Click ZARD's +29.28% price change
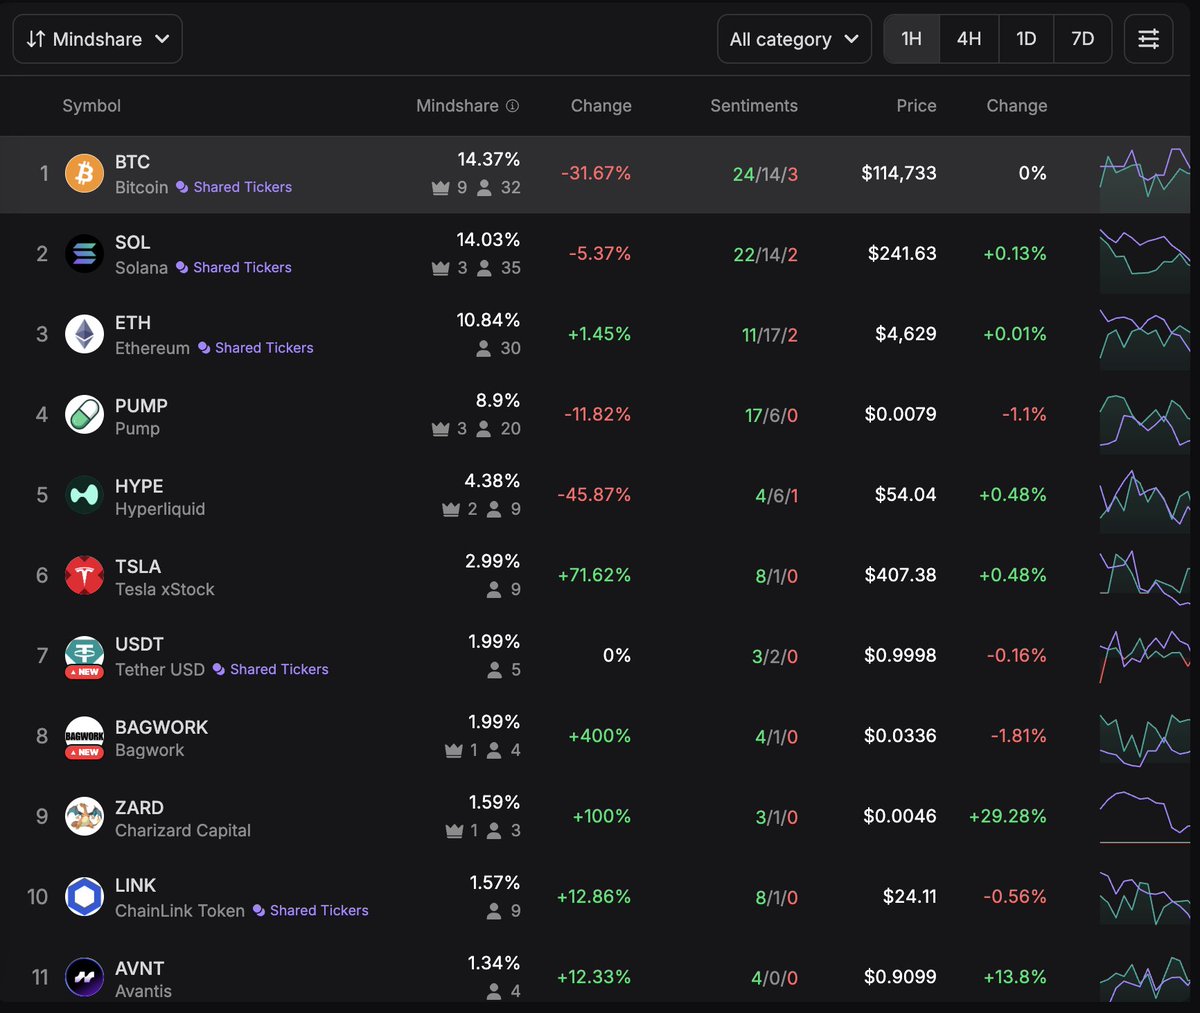The height and width of the screenshot is (1013, 1200). pos(1008,816)
